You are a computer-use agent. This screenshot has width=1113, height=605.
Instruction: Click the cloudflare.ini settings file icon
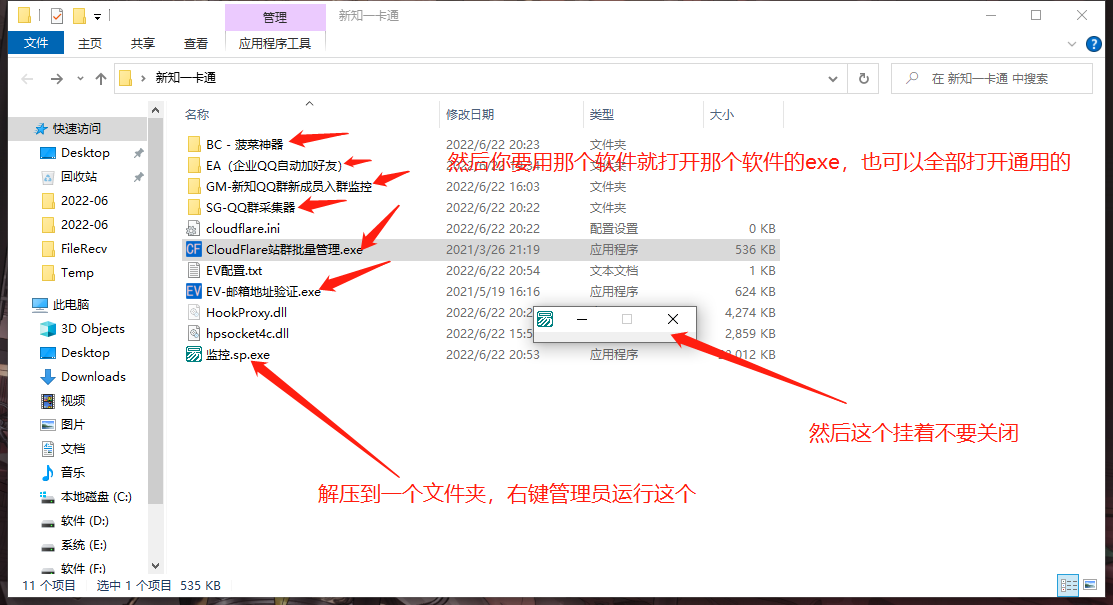(193, 228)
